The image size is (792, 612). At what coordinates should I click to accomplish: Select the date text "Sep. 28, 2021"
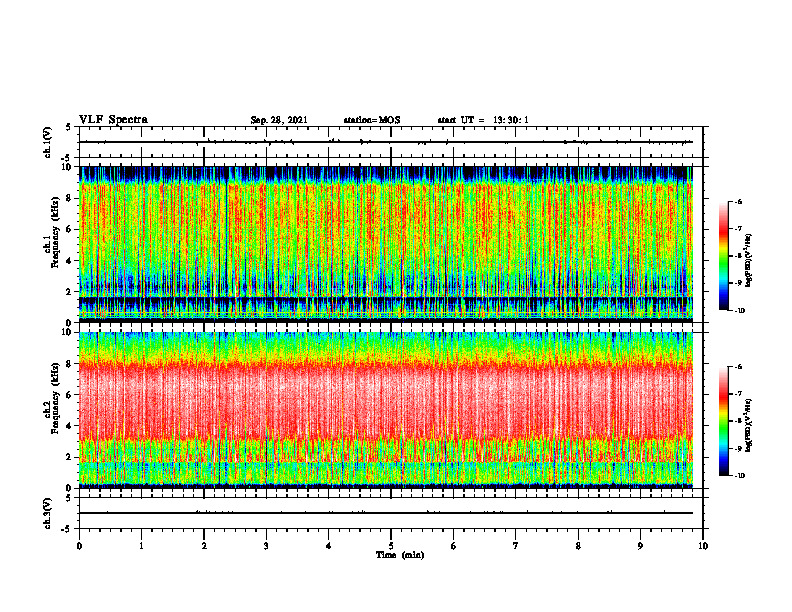(279, 120)
